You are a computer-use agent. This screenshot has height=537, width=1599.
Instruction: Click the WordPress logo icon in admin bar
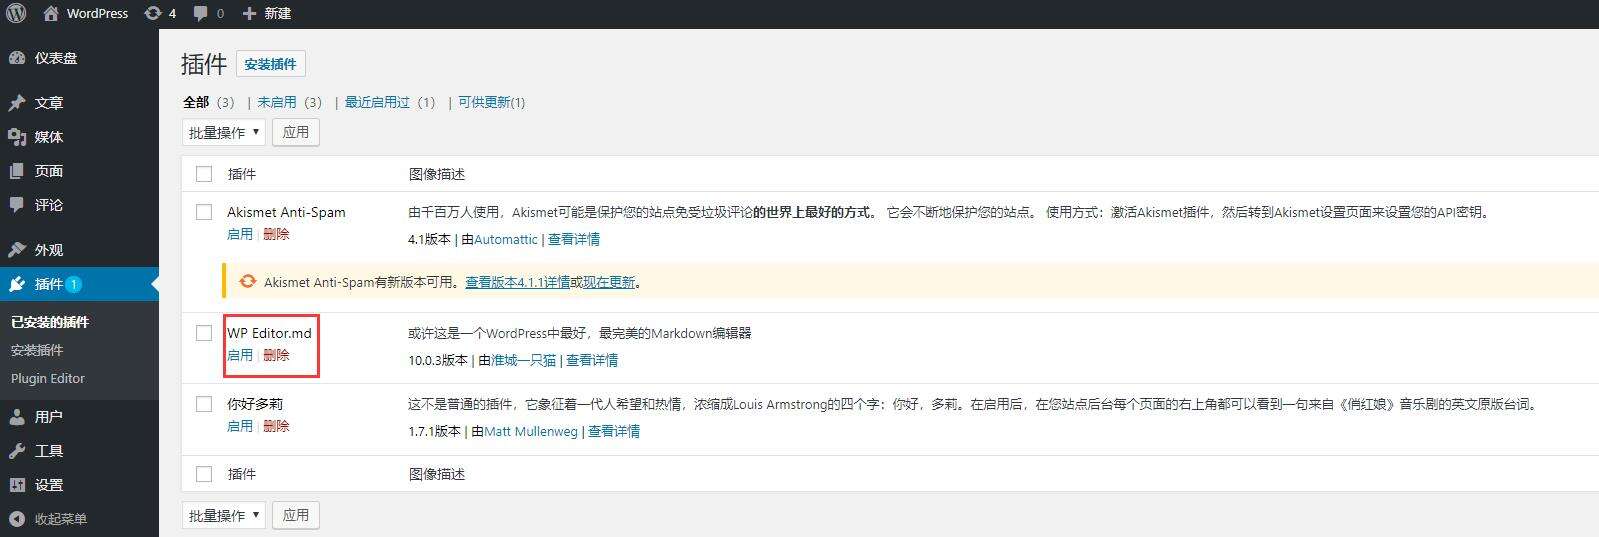point(16,13)
